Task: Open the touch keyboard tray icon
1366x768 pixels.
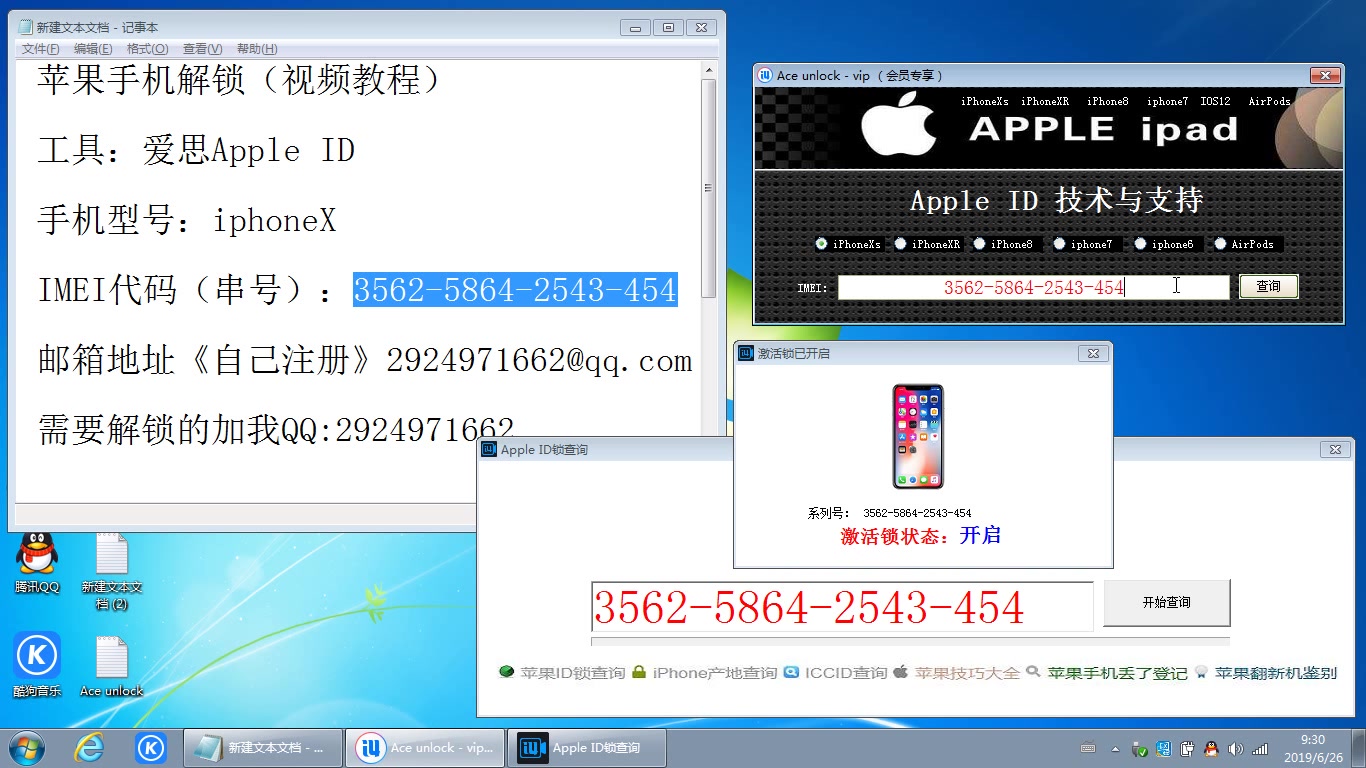Action: tap(1088, 749)
